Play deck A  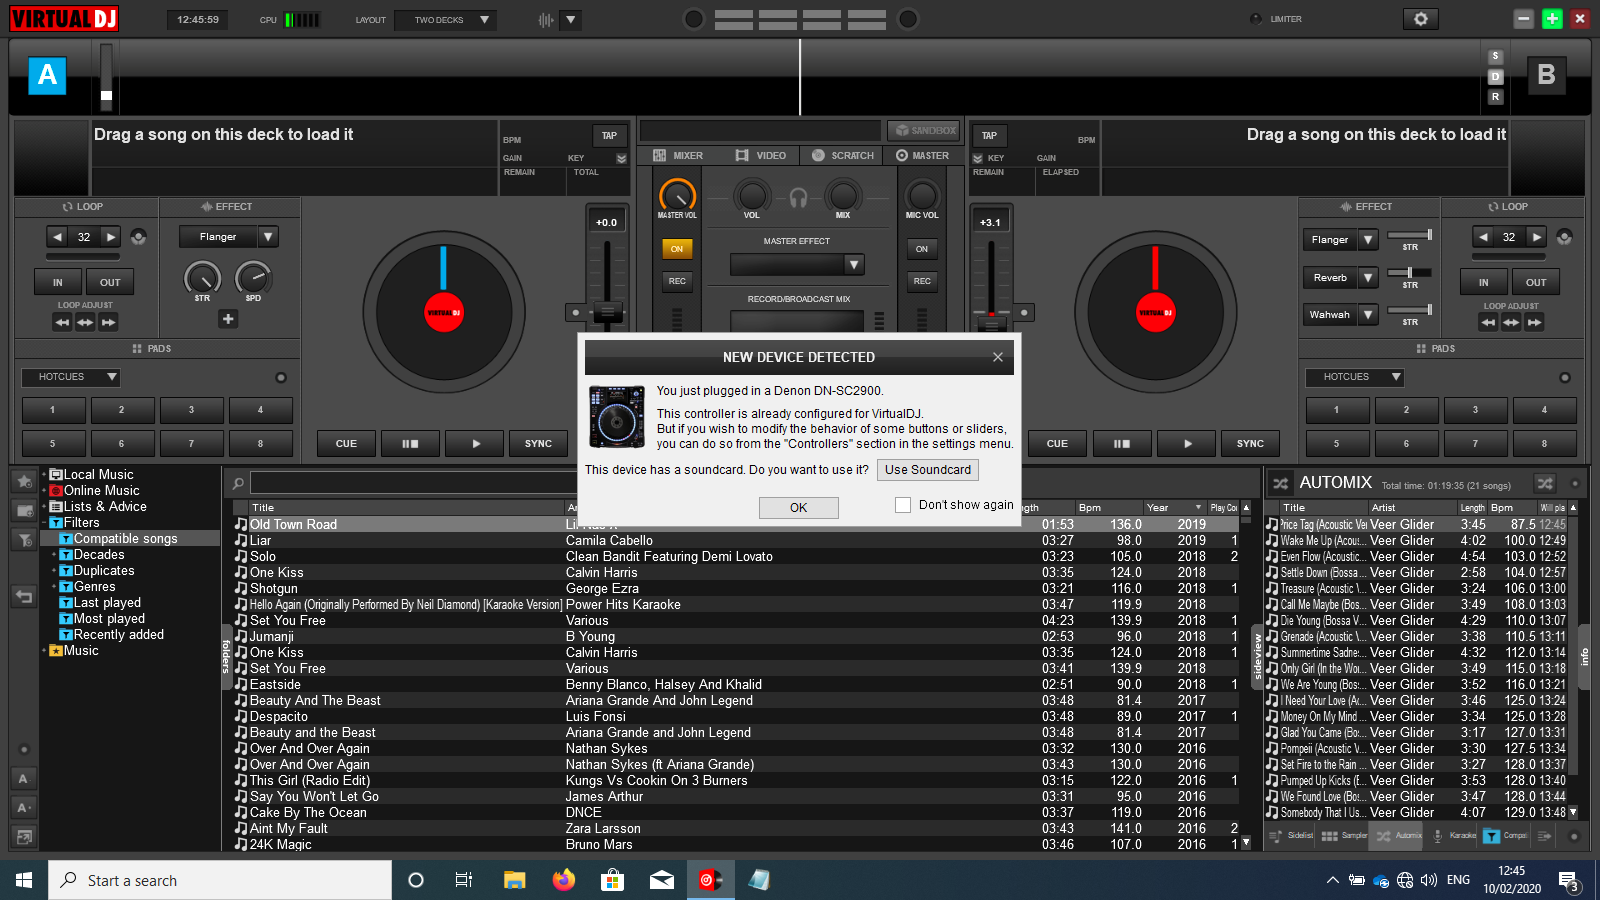point(476,443)
